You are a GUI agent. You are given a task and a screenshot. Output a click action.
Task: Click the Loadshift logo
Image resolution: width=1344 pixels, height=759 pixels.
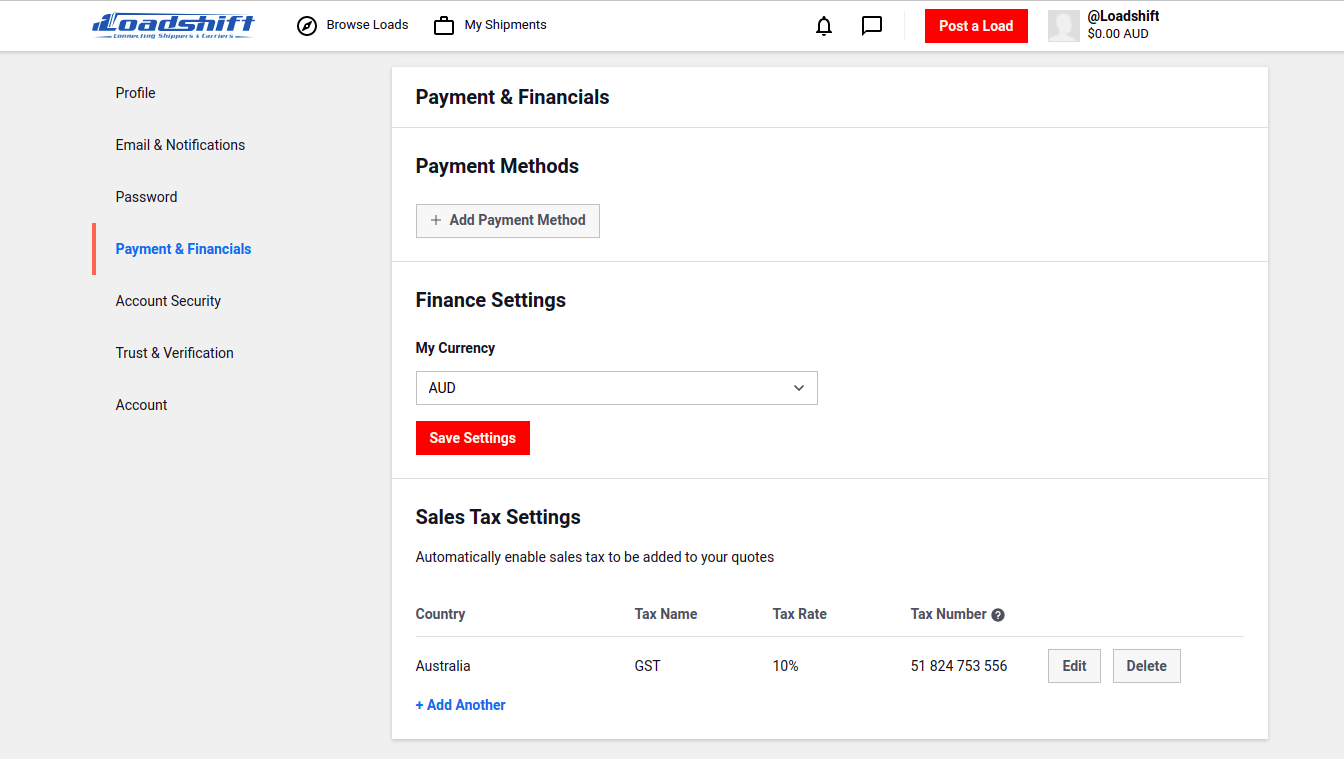point(172,25)
